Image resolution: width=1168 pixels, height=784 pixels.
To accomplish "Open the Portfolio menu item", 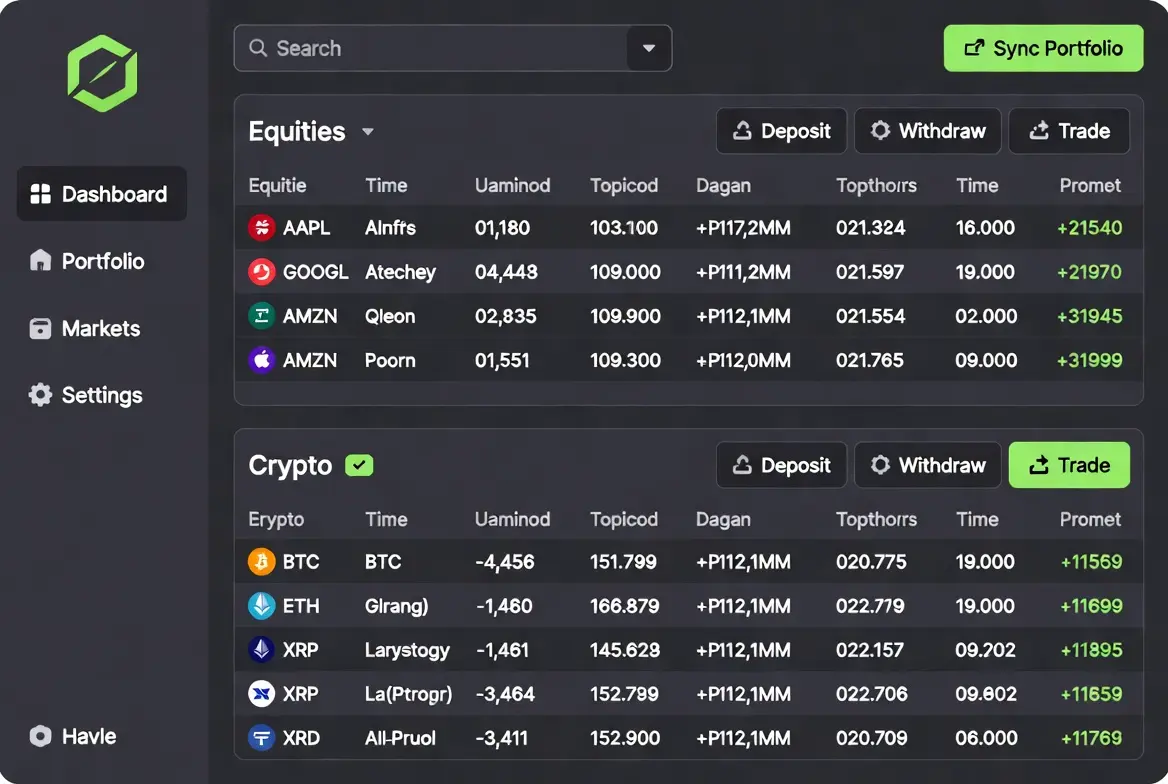I will pos(102,261).
